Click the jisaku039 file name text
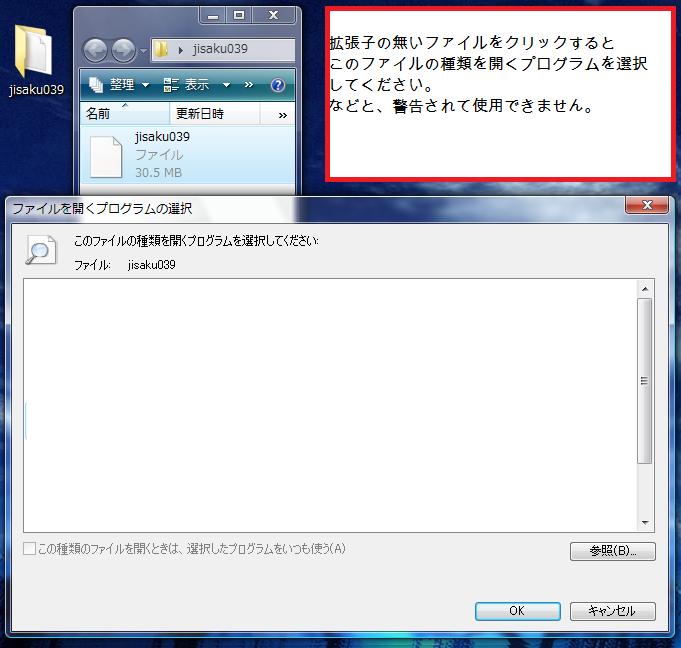The width and height of the screenshot is (681, 648). 162,137
